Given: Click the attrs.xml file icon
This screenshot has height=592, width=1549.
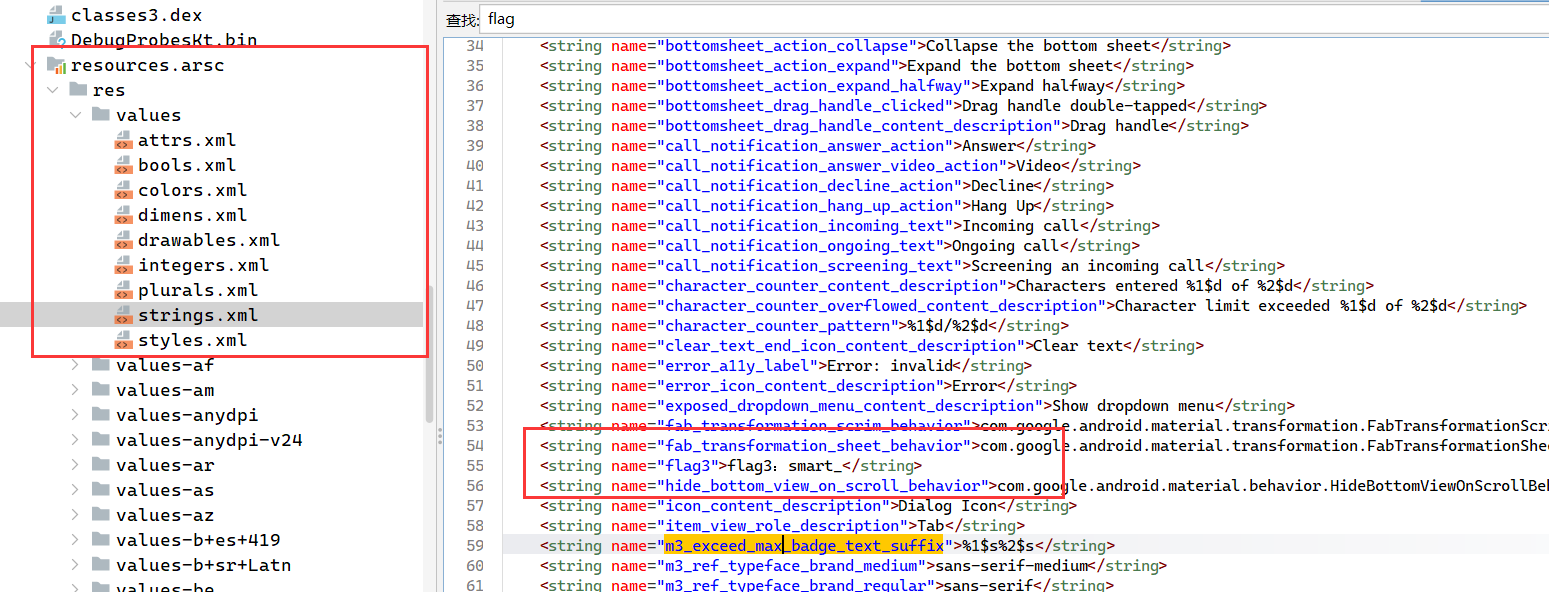Looking at the screenshot, I should [123, 140].
